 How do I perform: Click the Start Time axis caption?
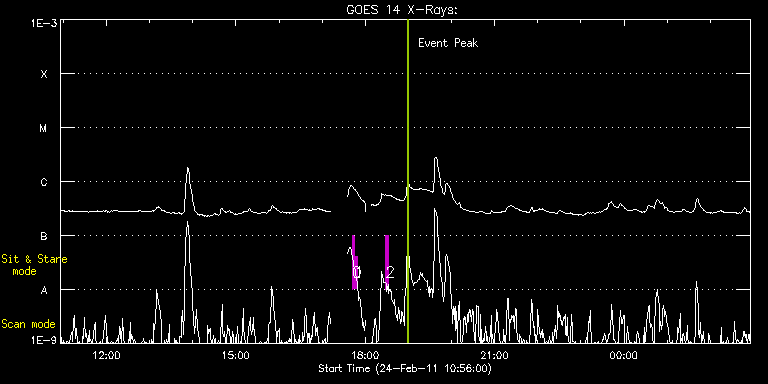(x=405, y=368)
